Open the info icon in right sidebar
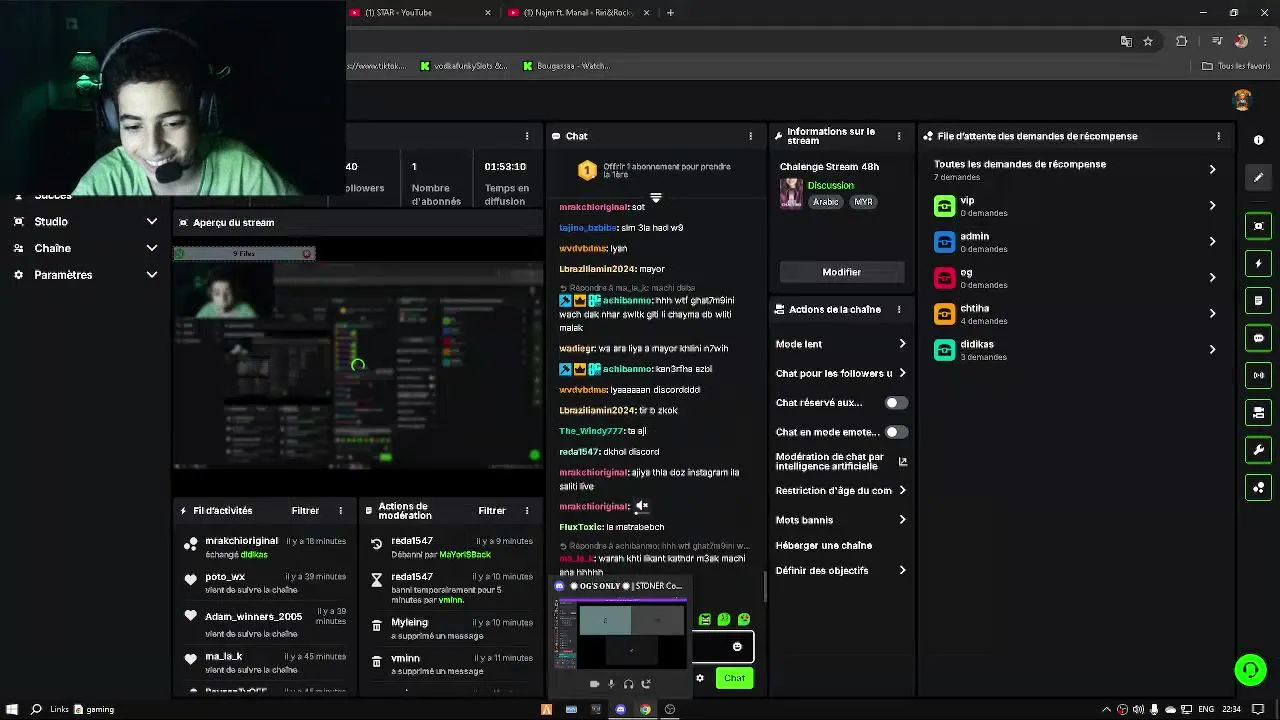The image size is (1280, 720). [x=1258, y=140]
